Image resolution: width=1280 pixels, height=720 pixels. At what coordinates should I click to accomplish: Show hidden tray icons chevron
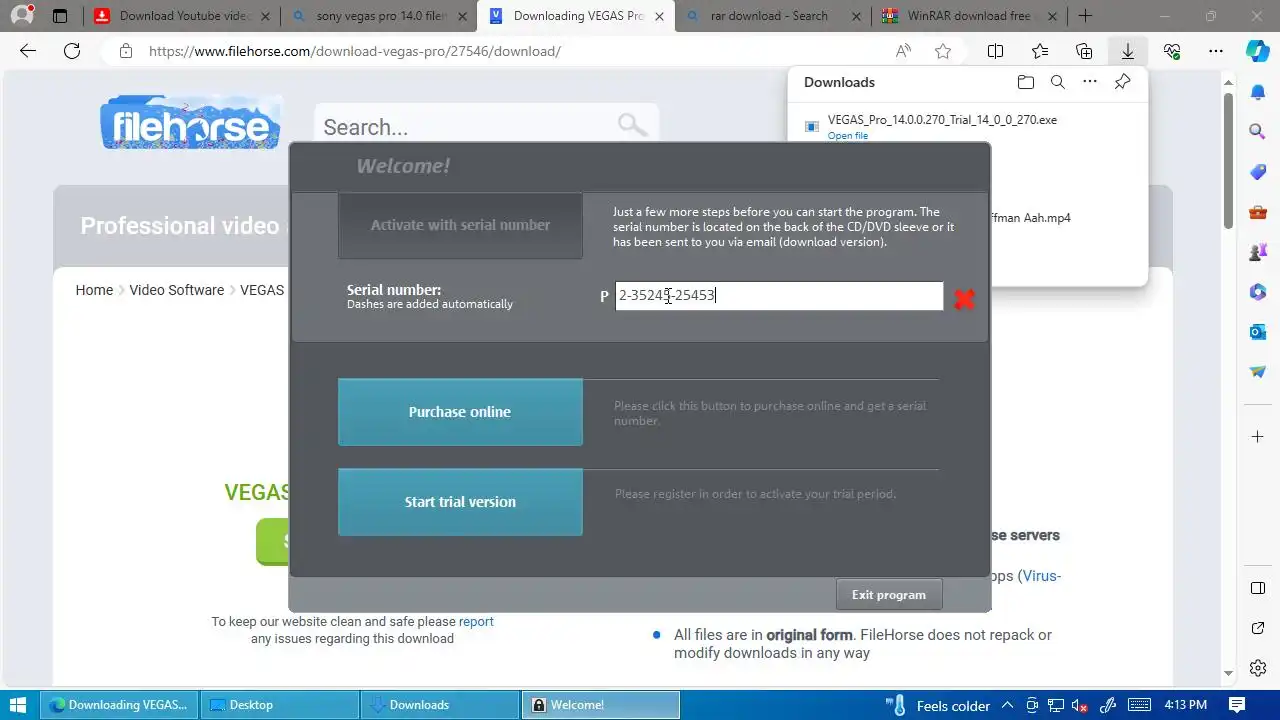(x=1008, y=705)
